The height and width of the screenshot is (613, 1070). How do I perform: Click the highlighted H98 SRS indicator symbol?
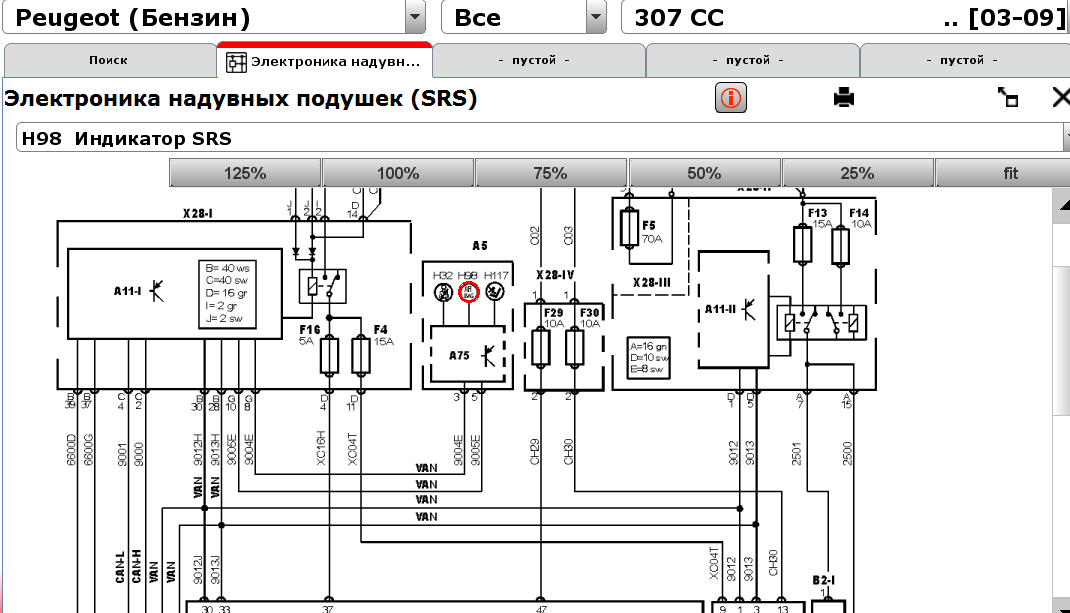(469, 292)
